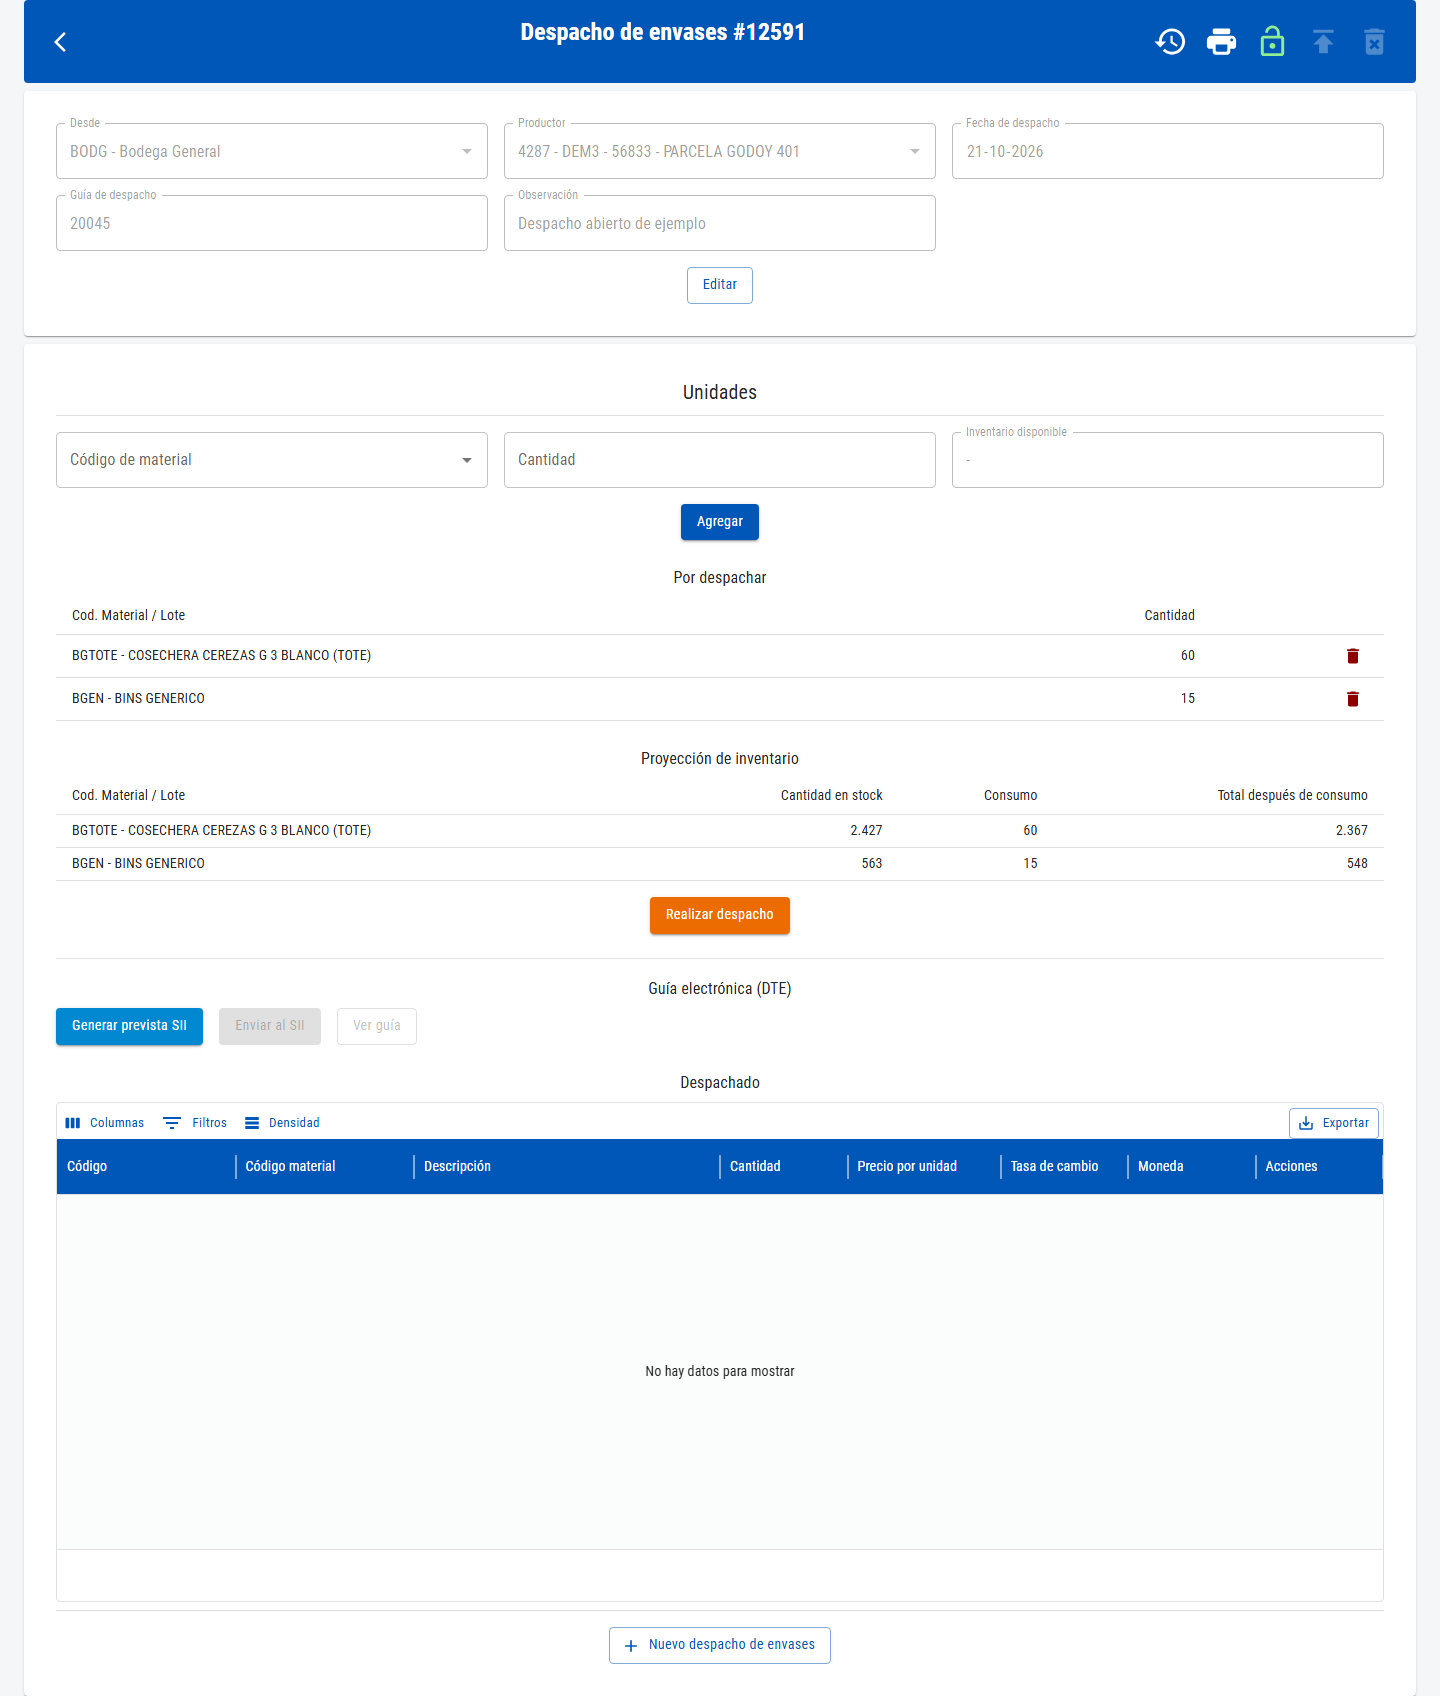Screen dimensions: 1440x1696
Task: Click Nuevo despacho de envases button
Action: pyautogui.click(x=720, y=1645)
